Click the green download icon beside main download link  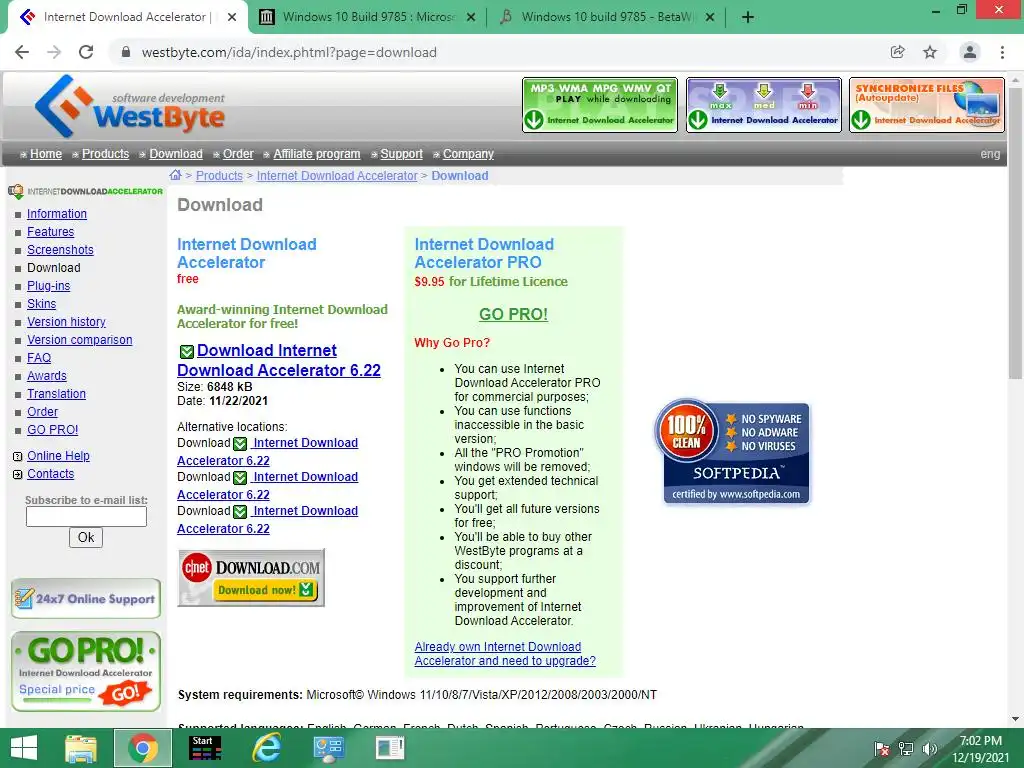click(187, 352)
